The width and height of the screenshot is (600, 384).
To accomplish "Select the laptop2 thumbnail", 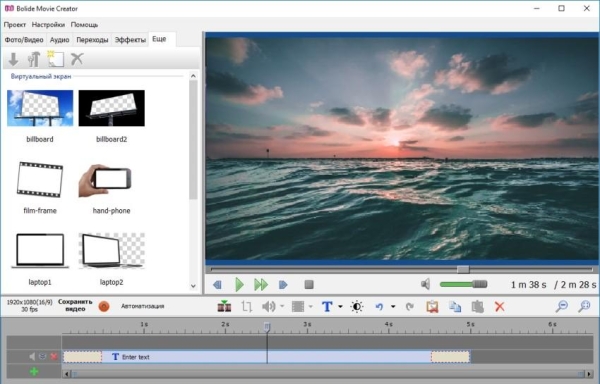I will (112, 251).
